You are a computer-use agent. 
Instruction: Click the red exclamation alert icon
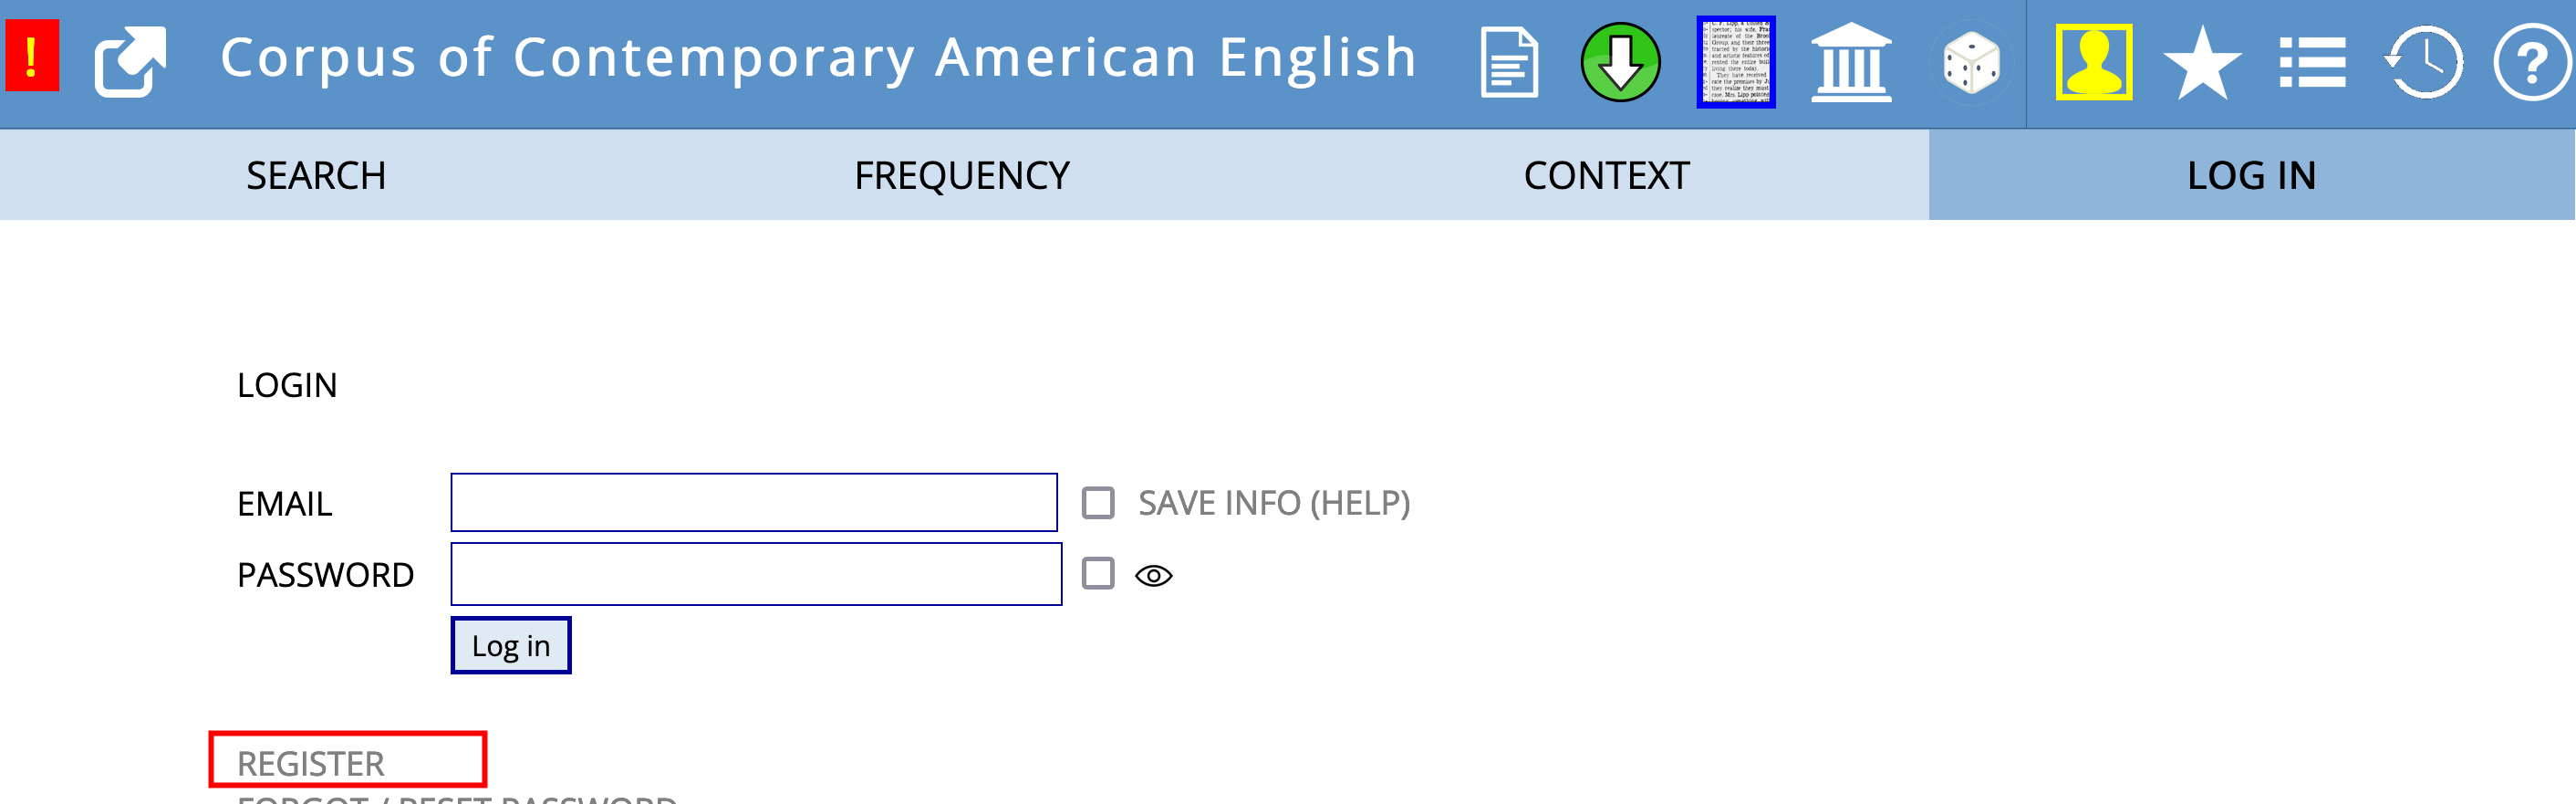pyautogui.click(x=32, y=57)
